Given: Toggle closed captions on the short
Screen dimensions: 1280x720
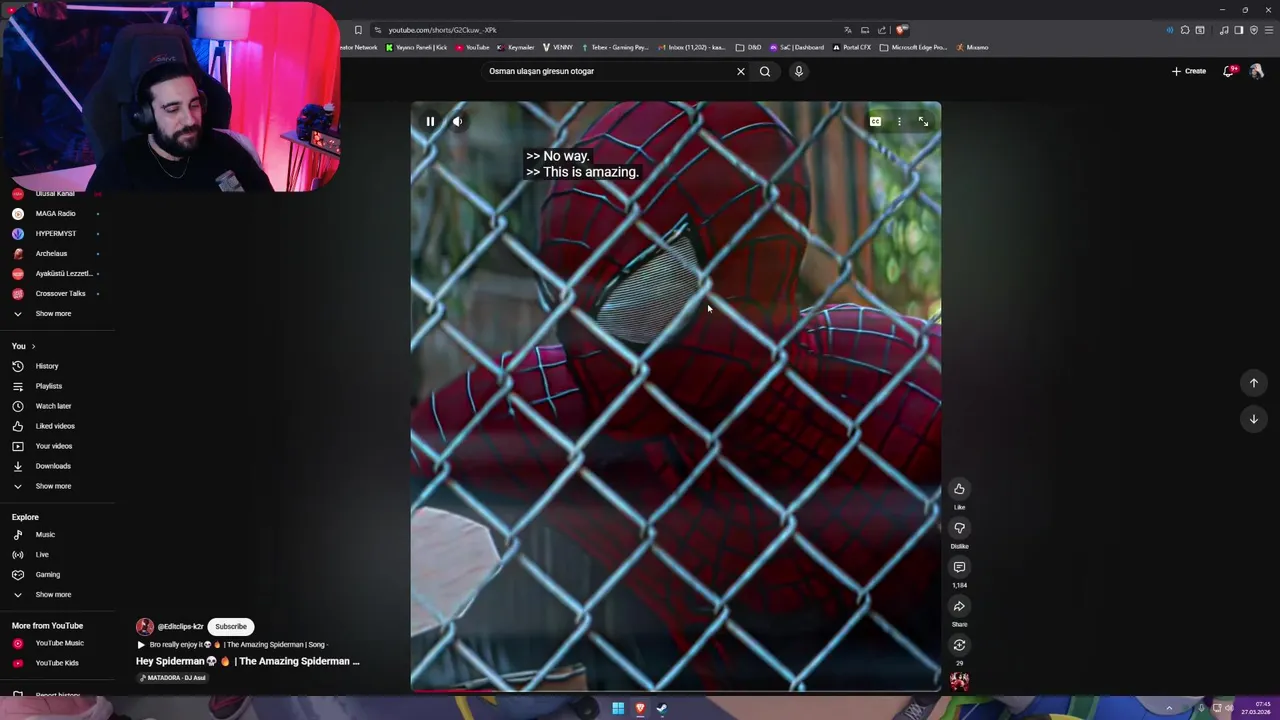Looking at the screenshot, I should [x=875, y=122].
